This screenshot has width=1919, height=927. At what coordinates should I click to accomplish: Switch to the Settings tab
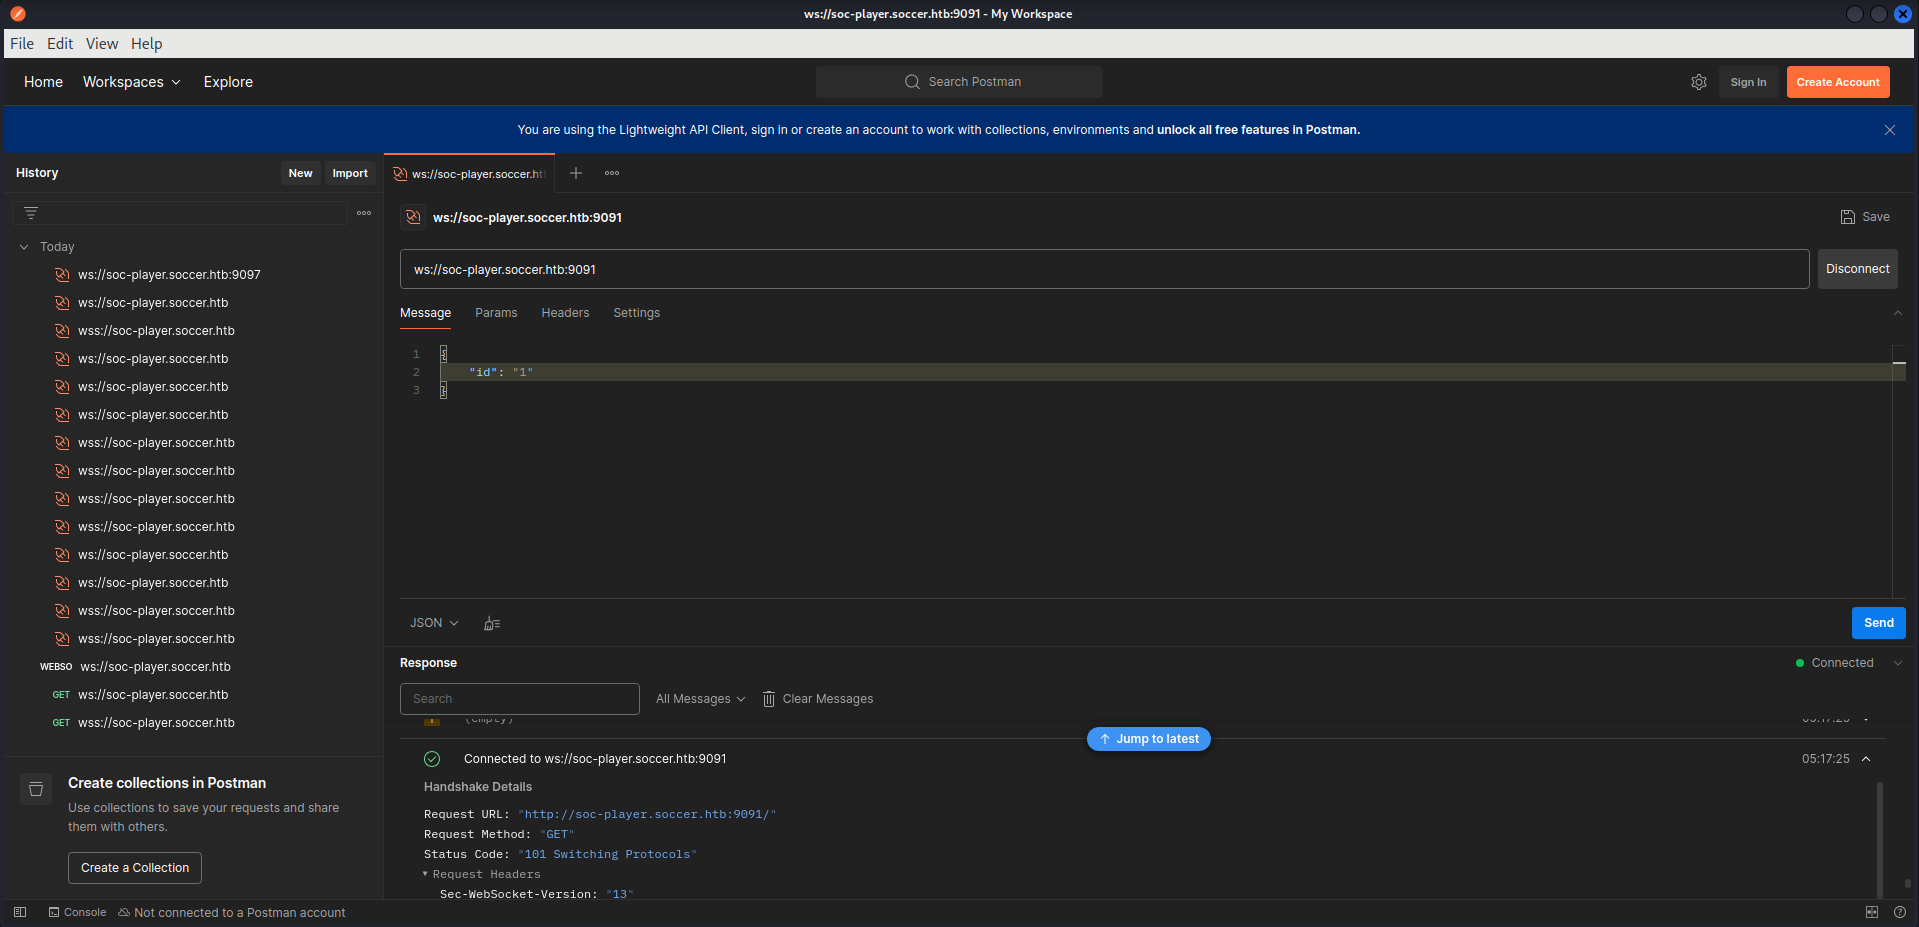[x=636, y=313]
